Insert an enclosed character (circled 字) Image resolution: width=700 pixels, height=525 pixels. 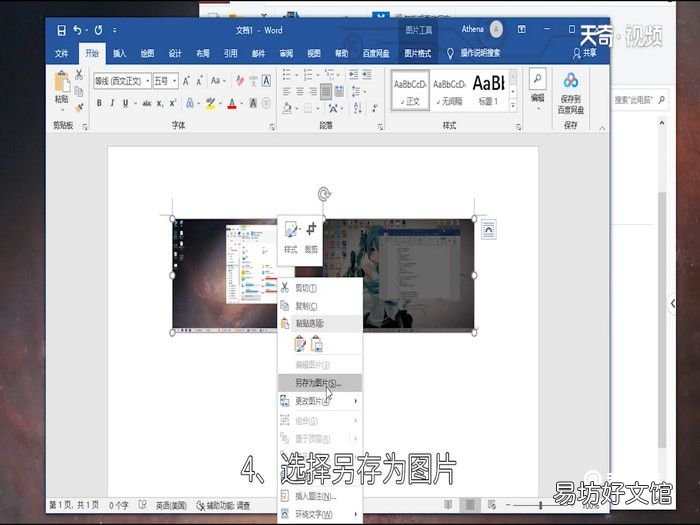pos(267,104)
